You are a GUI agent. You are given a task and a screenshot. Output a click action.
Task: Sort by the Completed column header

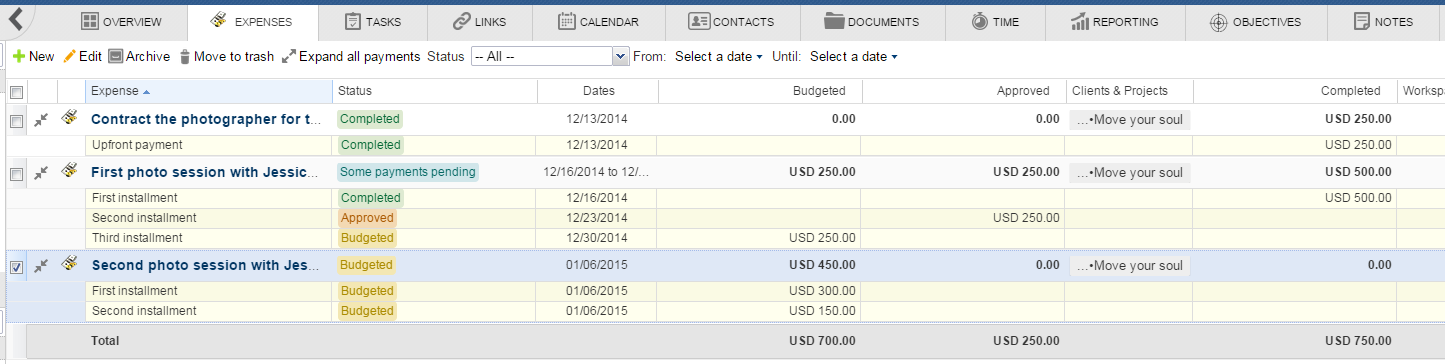[1295, 91]
